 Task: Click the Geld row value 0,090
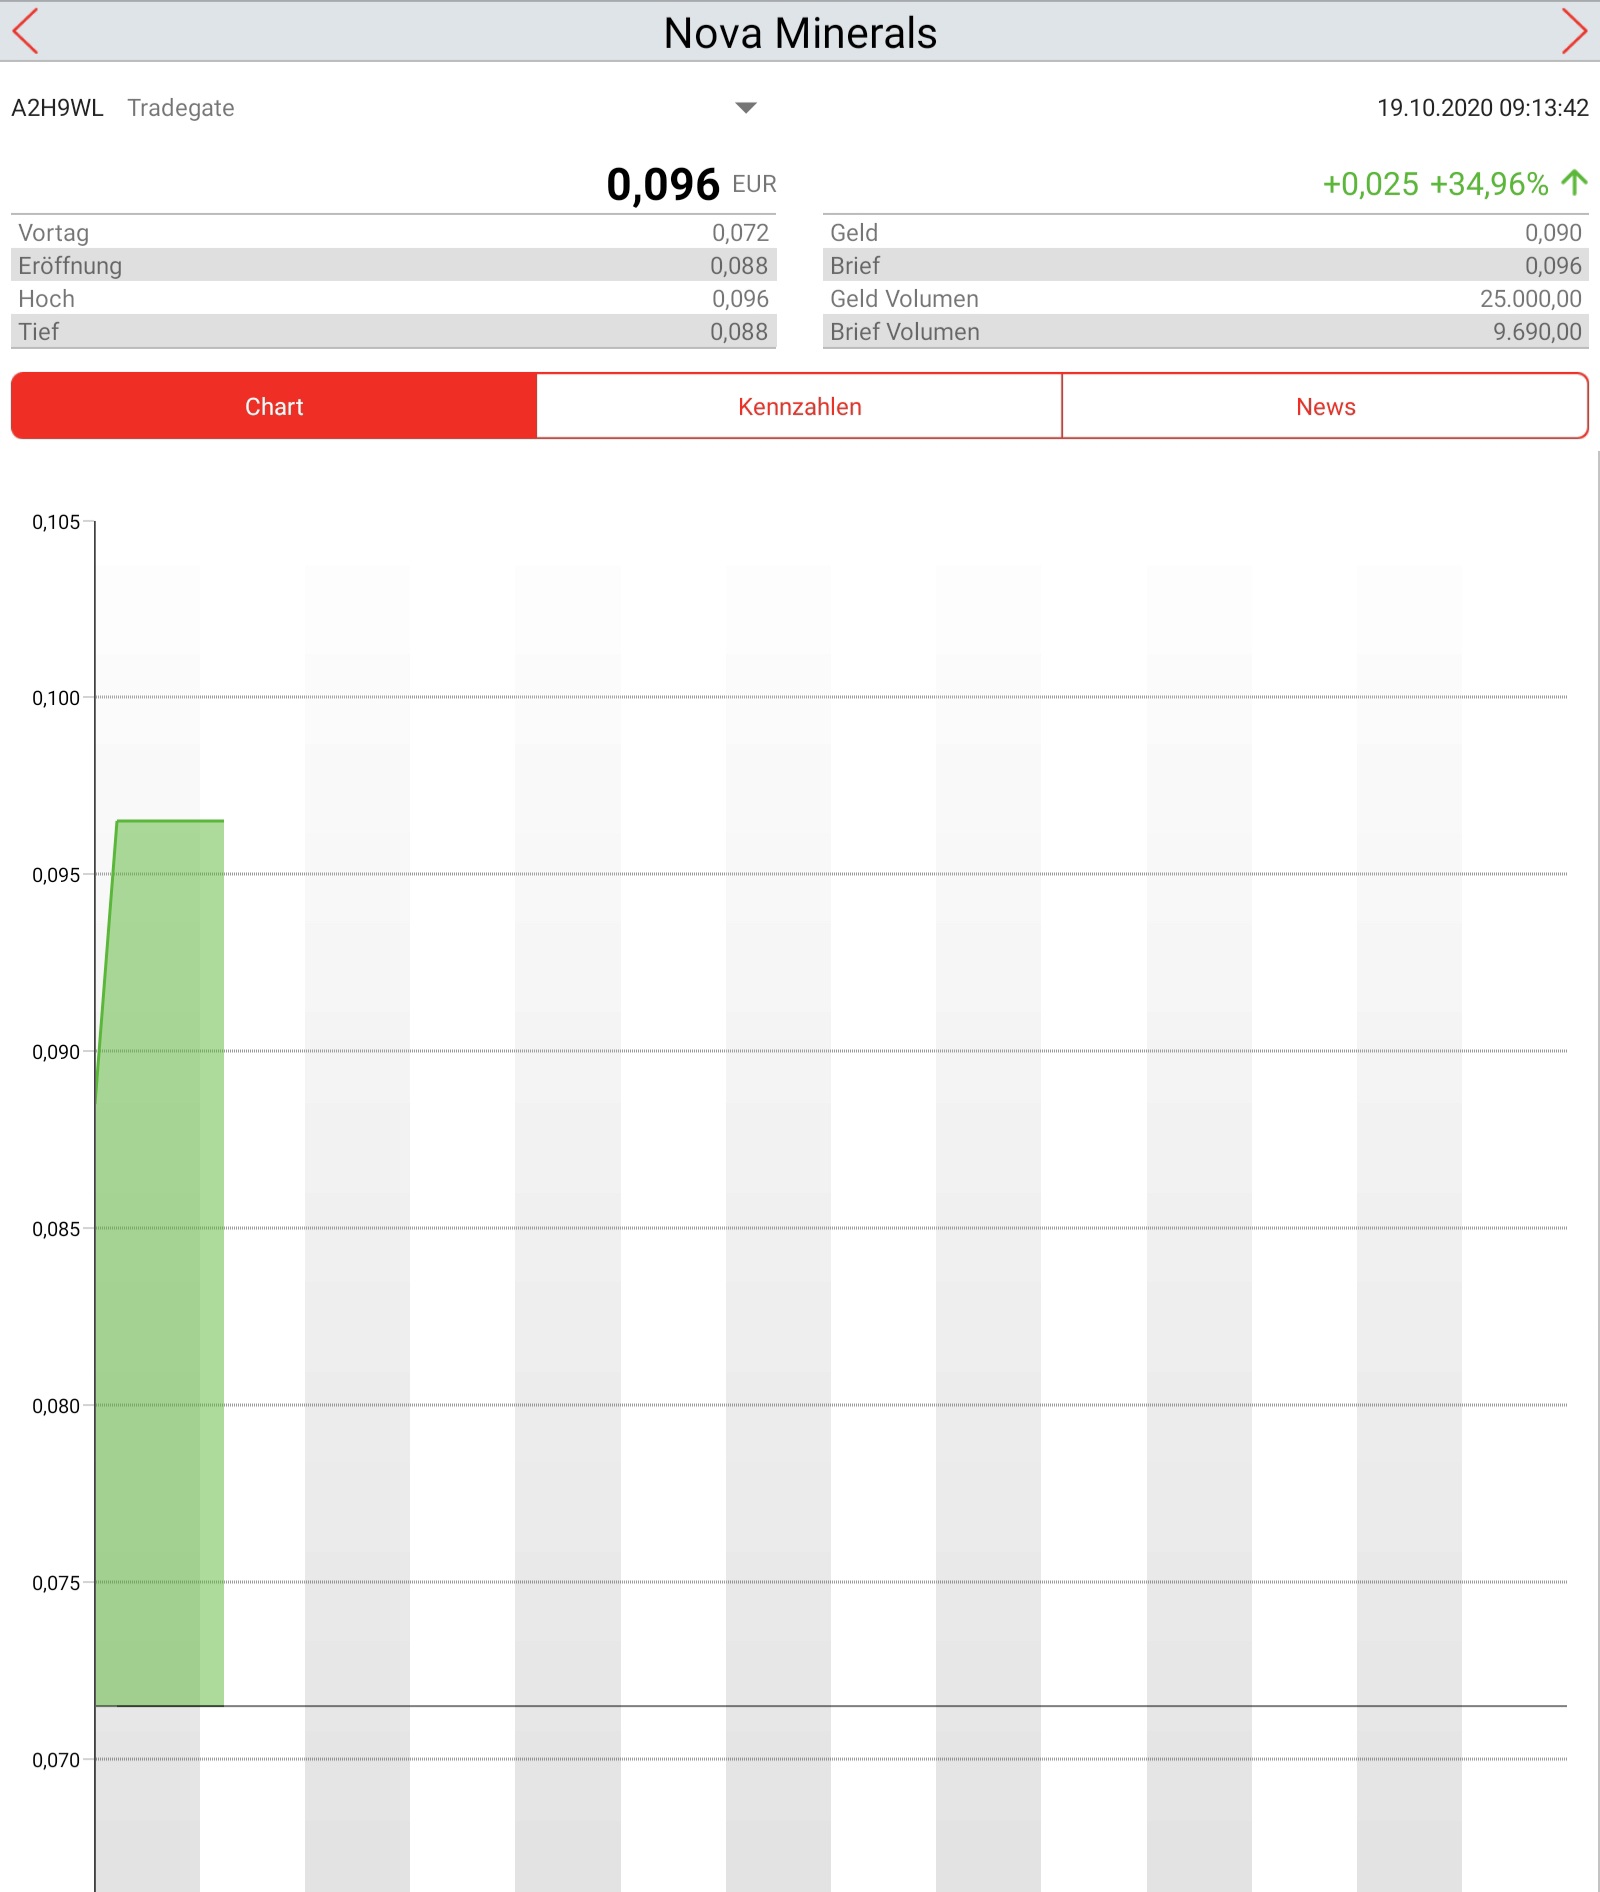pos(1553,233)
